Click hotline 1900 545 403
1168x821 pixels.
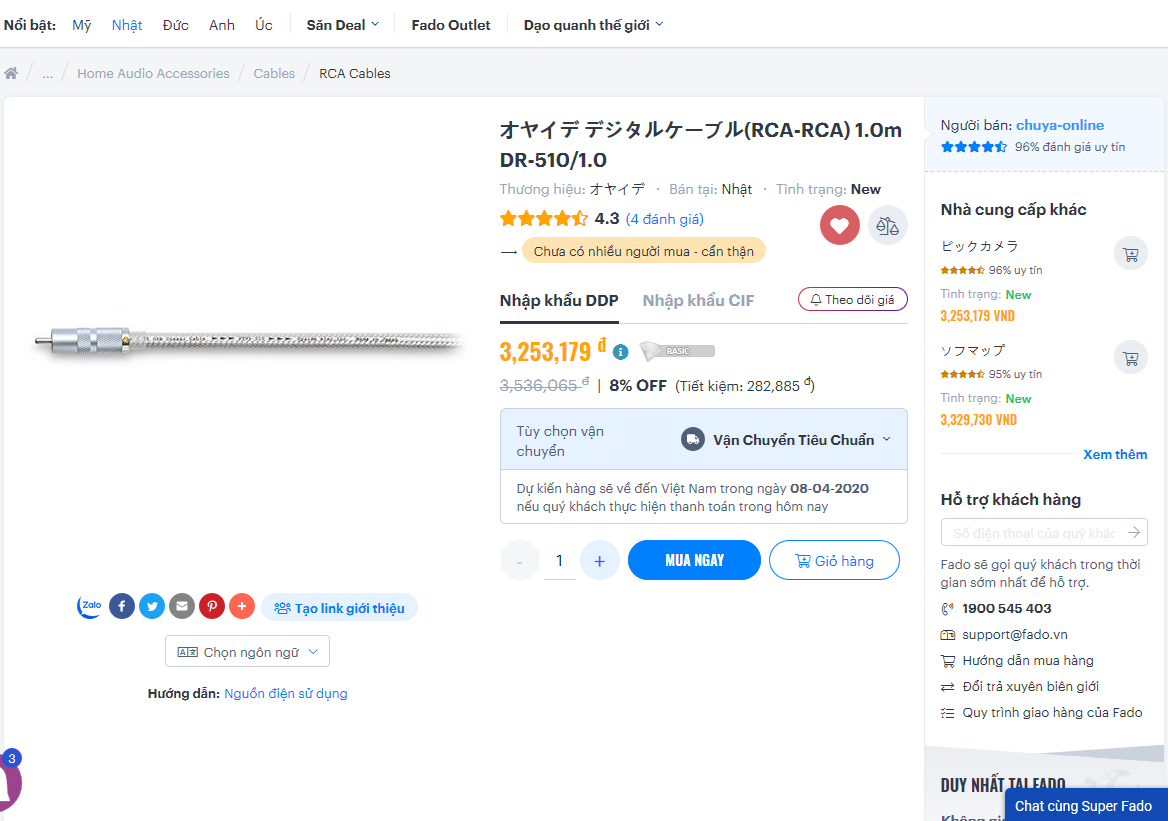1006,608
